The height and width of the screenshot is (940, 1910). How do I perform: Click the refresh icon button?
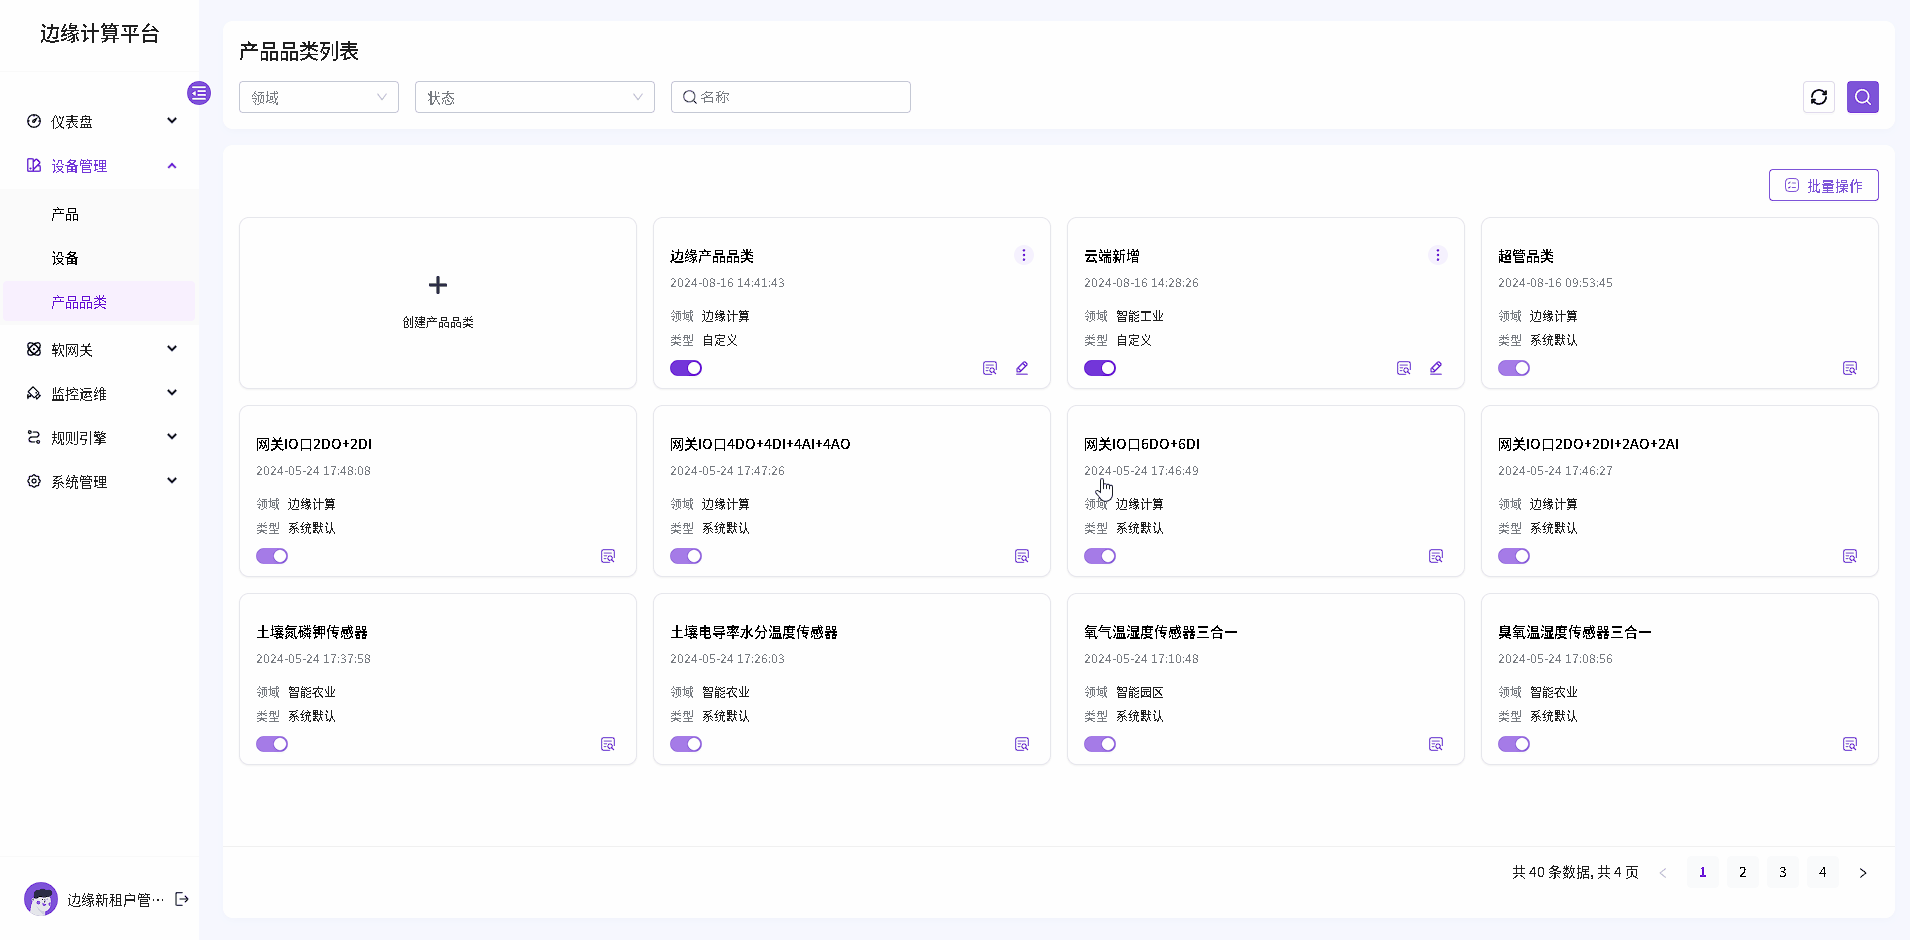1818,97
